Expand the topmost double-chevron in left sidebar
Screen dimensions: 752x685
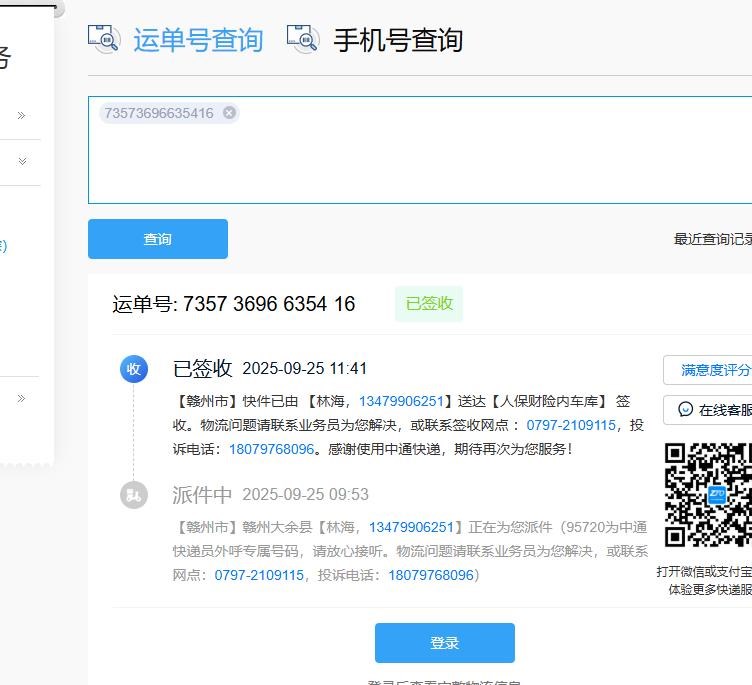point(21,116)
